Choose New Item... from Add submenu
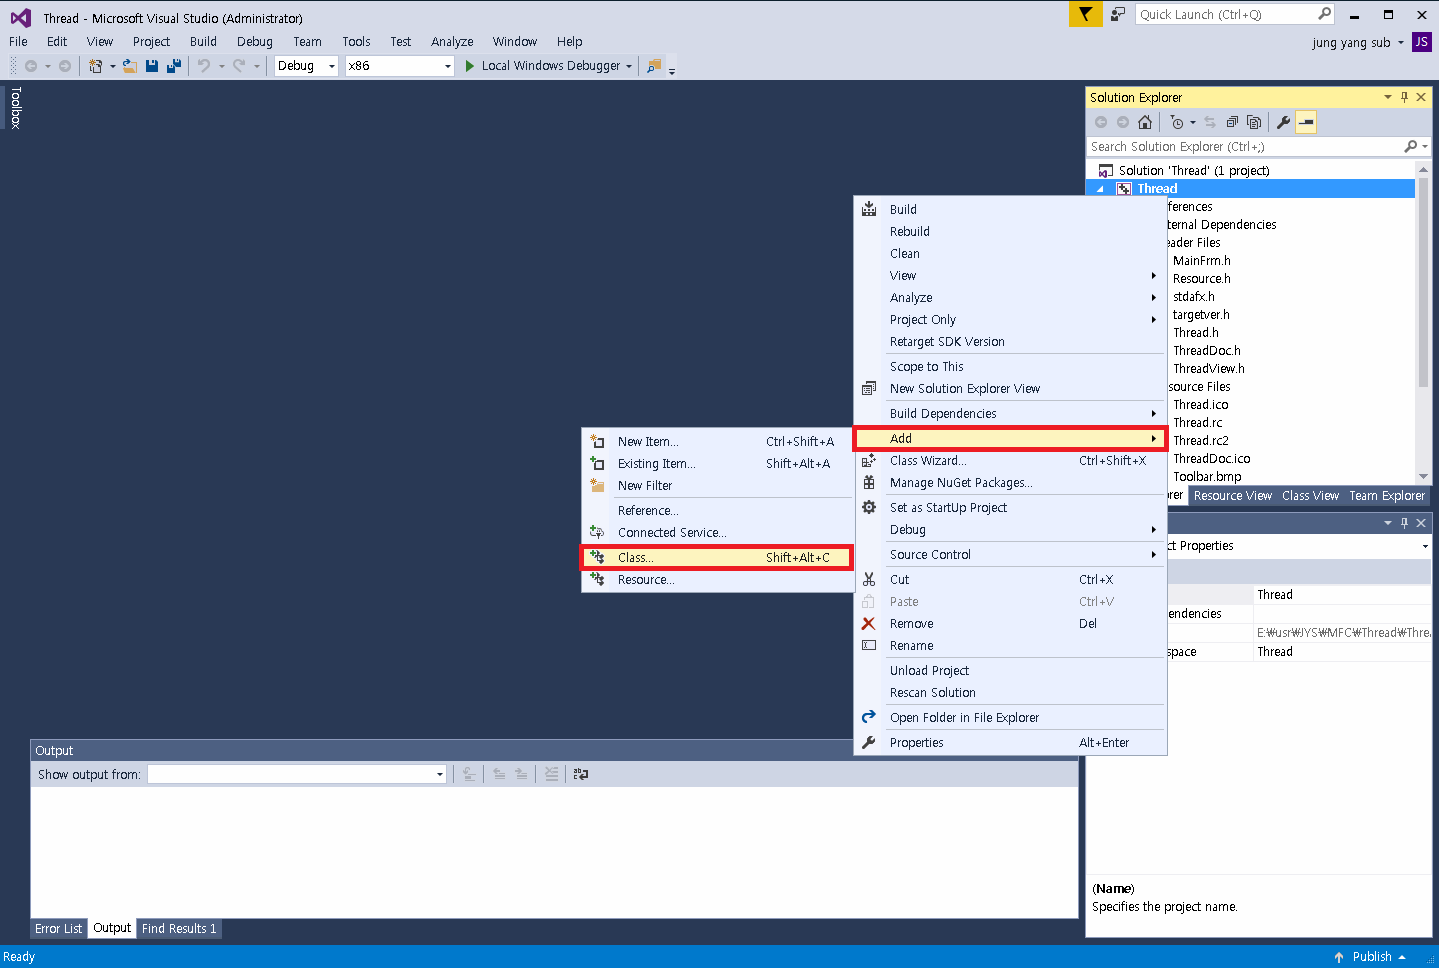The image size is (1439, 968). [x=717, y=442]
